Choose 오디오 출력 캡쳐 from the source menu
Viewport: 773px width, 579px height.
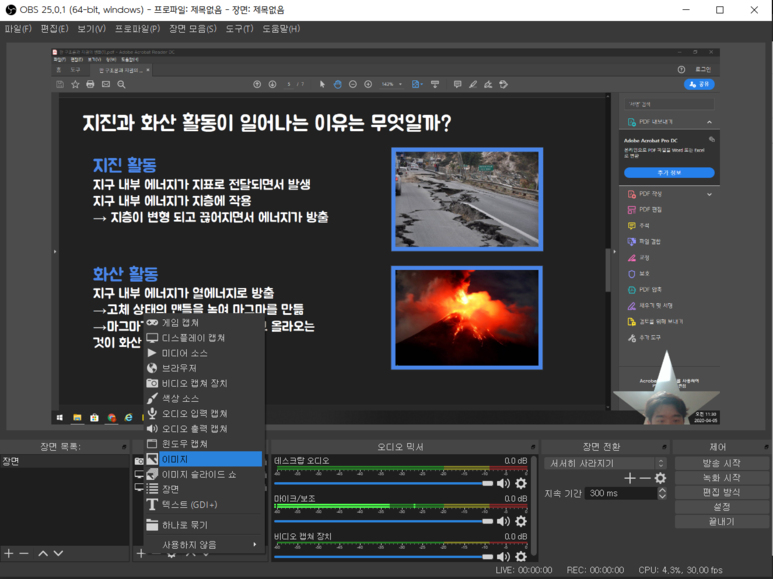tap(204, 429)
